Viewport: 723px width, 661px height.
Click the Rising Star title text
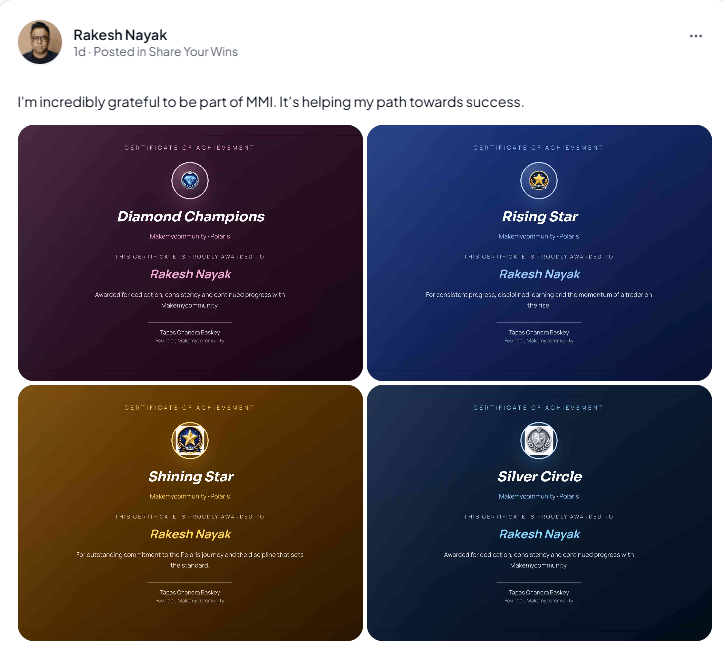pyautogui.click(x=539, y=216)
